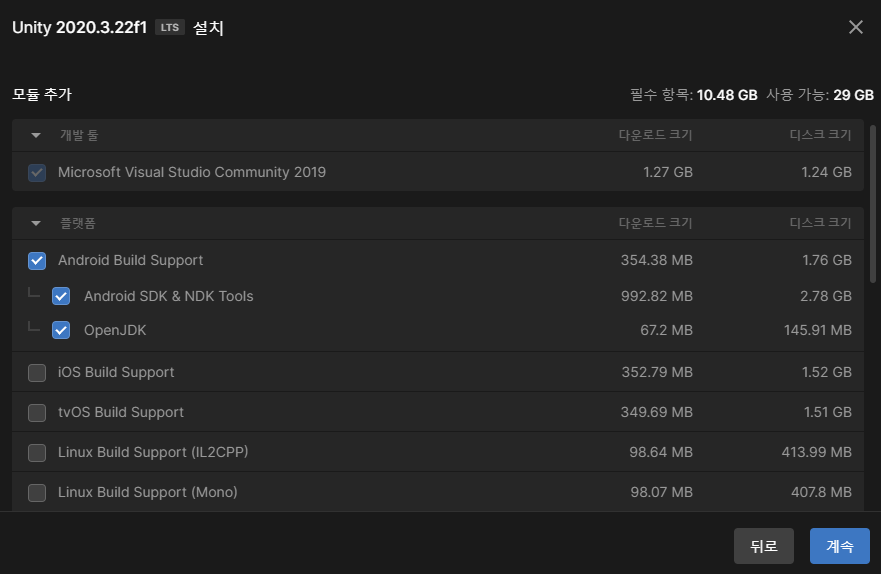Screen dimensions: 881x574
Task: Click Linux Build Support (IL2CPP) label
Action: click(153, 452)
